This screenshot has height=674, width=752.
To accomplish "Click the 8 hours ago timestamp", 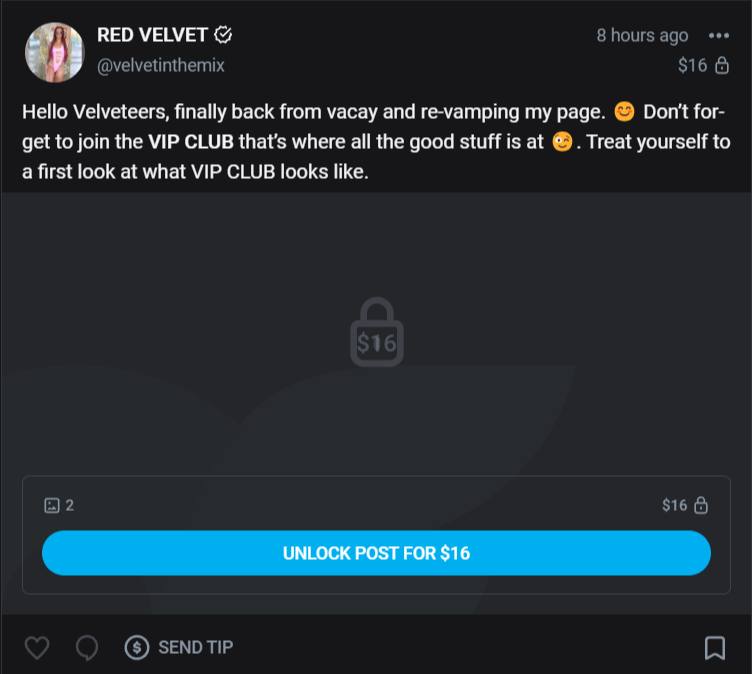I will click(x=642, y=35).
